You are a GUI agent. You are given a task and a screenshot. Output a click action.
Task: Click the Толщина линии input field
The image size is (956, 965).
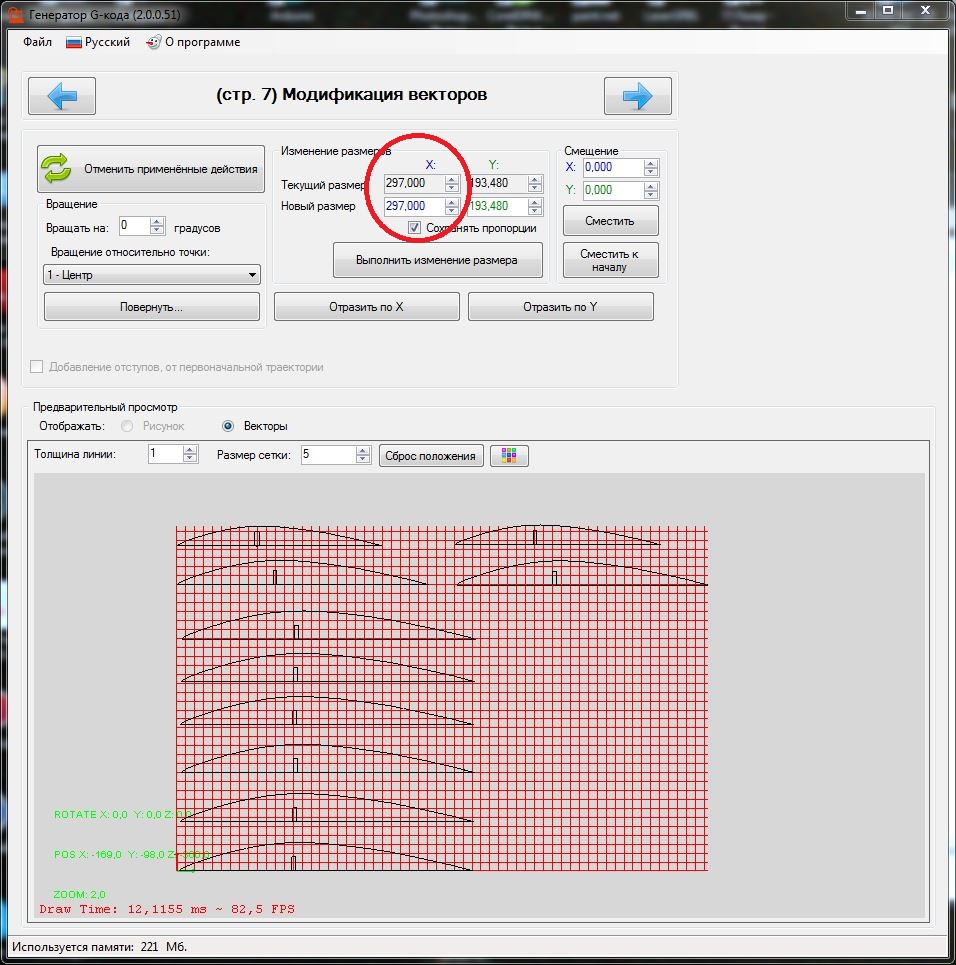[x=166, y=454]
